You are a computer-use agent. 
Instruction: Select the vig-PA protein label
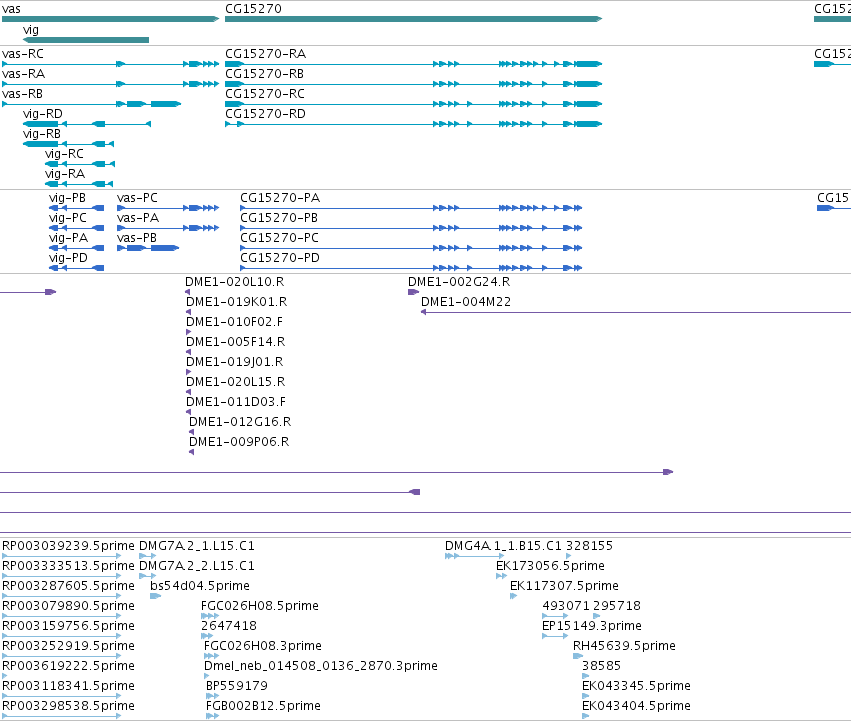(68, 238)
